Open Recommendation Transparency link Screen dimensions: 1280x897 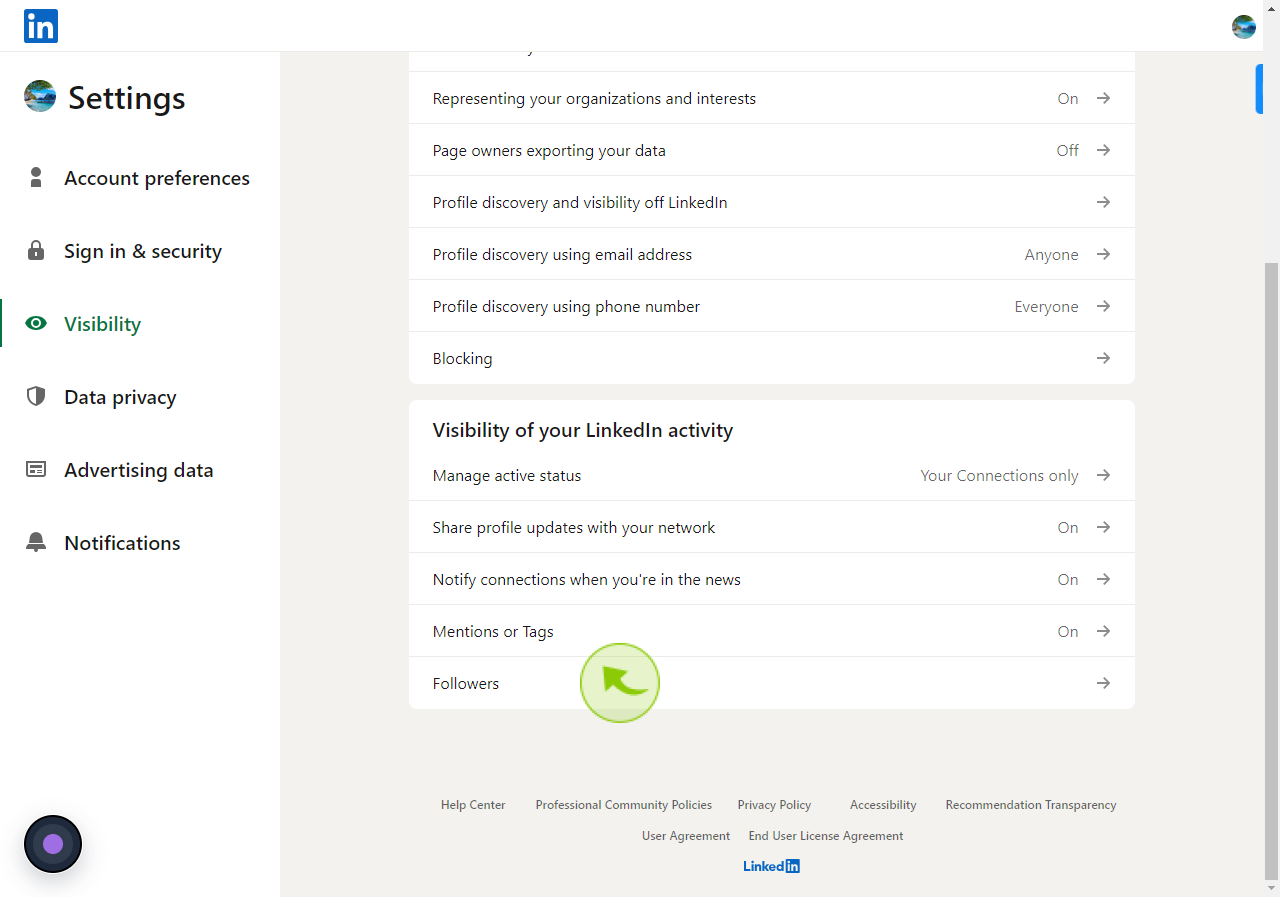pos(1031,805)
